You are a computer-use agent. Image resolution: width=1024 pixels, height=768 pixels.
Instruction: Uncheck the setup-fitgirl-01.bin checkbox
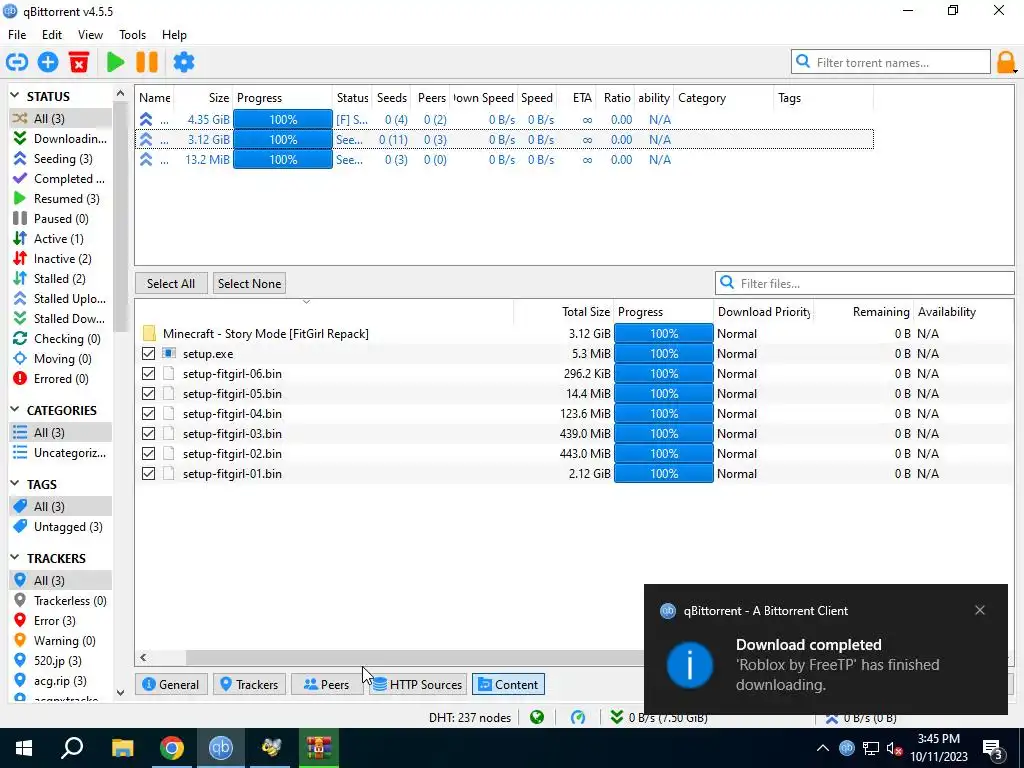coord(148,474)
